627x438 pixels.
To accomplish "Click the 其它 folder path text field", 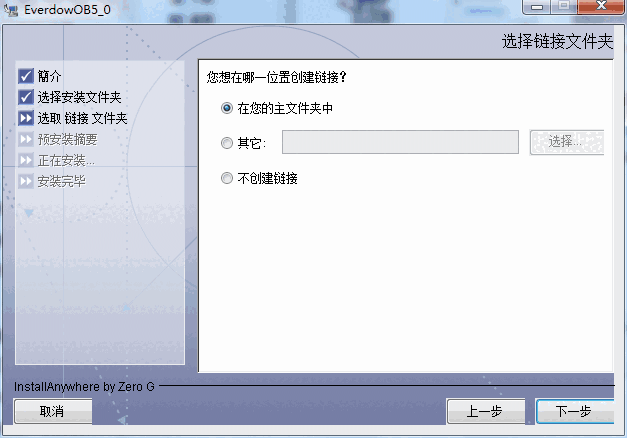I will pyautogui.click(x=400, y=142).
